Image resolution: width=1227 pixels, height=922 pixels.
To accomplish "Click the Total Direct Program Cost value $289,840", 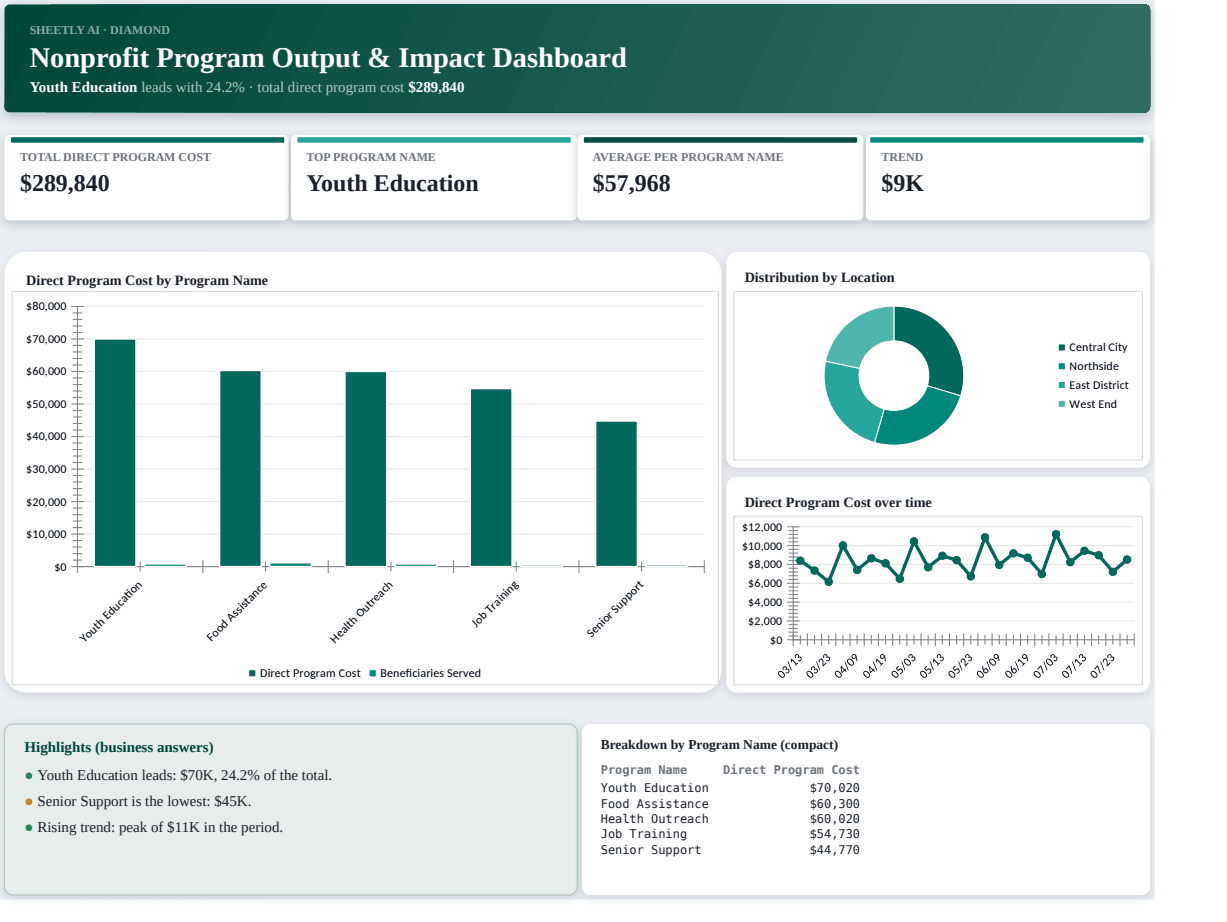I will pos(65,184).
